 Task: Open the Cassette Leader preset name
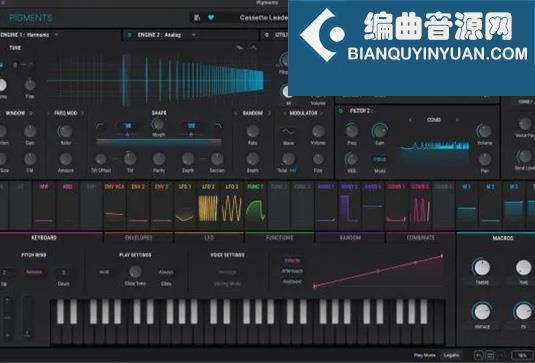click(x=263, y=17)
